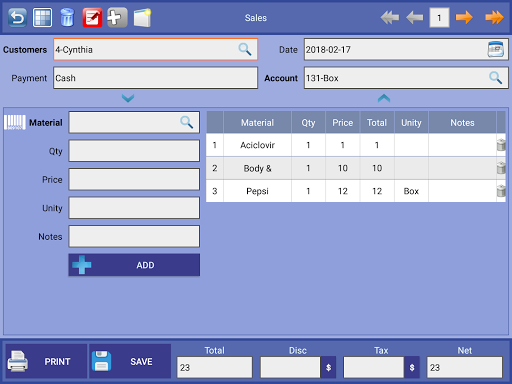Click the blue trash bin toolbar icon
This screenshot has height=384, width=512.
67,17
